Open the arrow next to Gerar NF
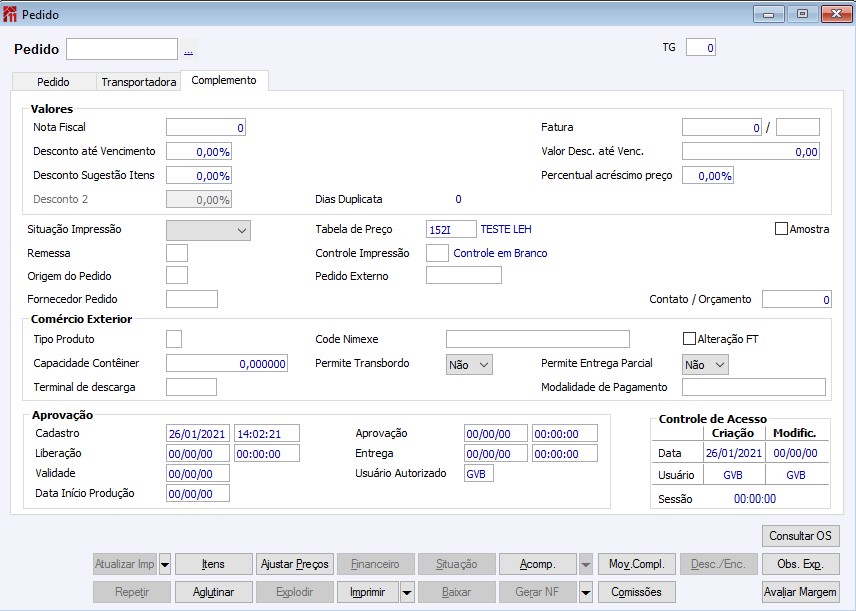 (587, 592)
